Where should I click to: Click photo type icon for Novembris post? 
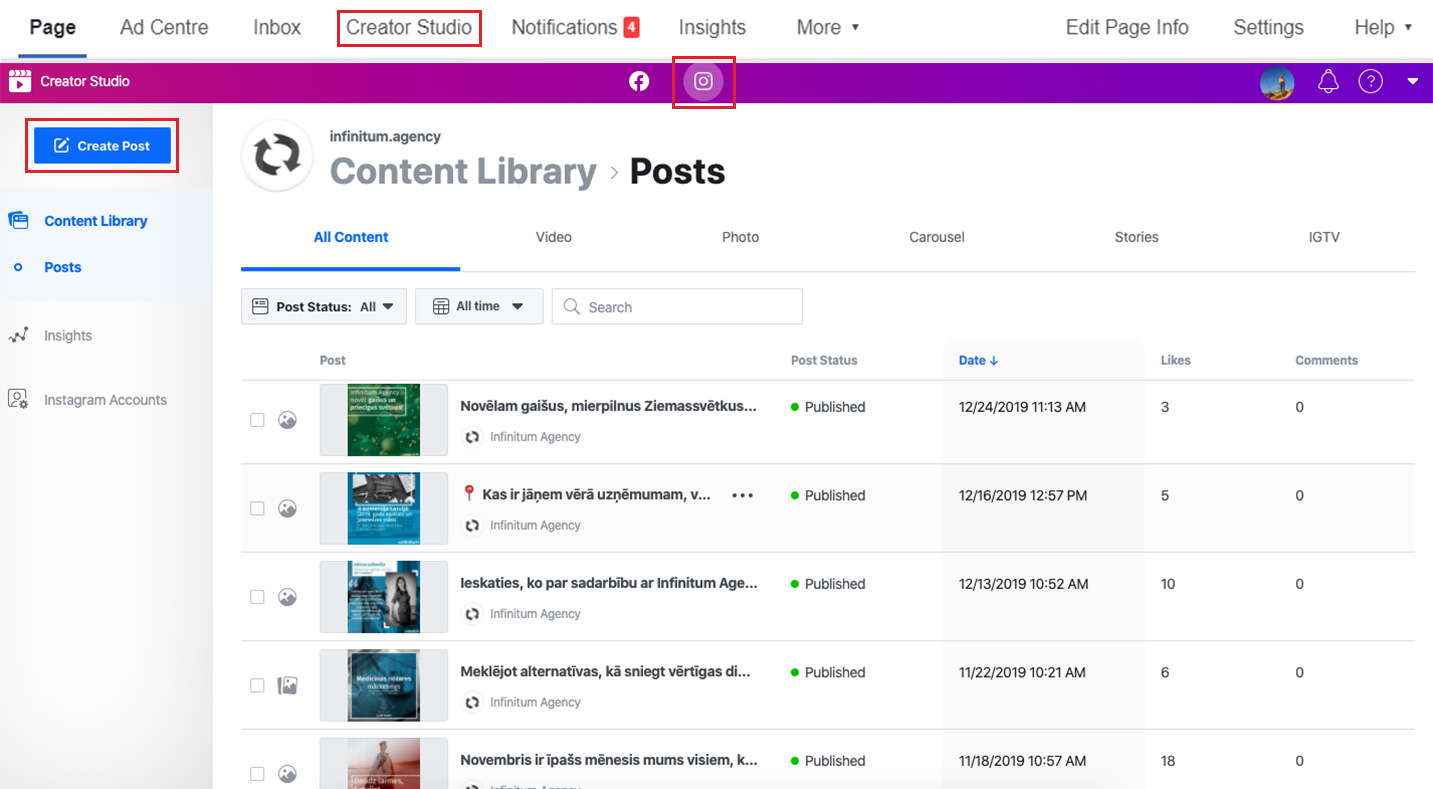[x=287, y=773]
